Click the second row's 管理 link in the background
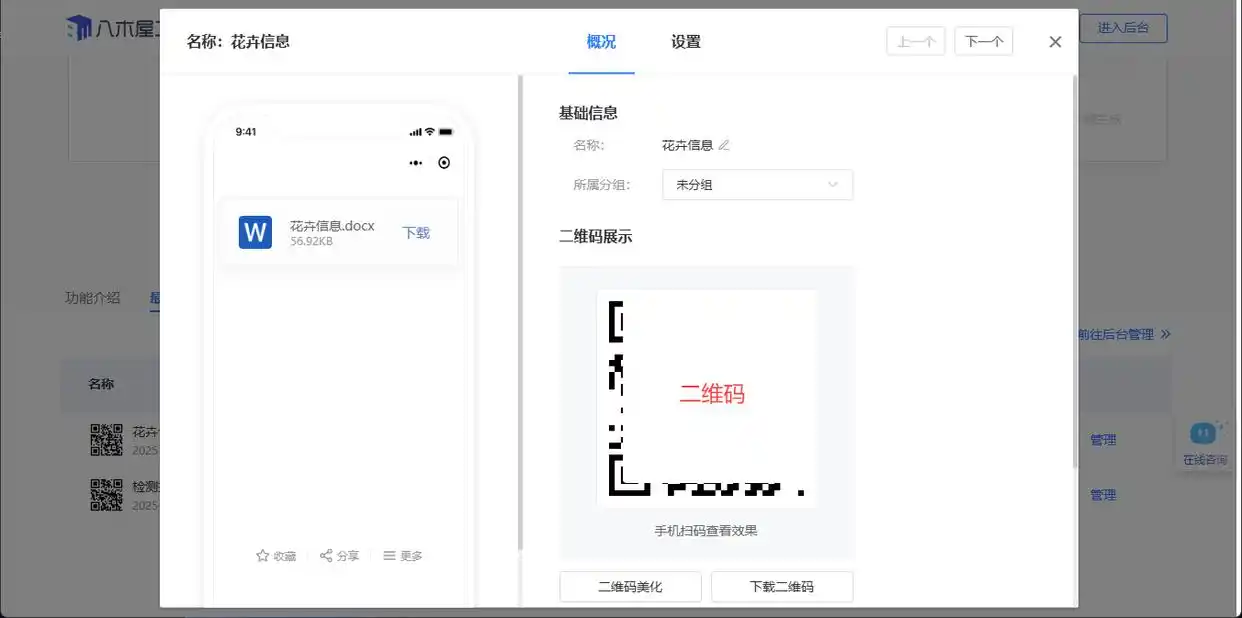 1103,495
